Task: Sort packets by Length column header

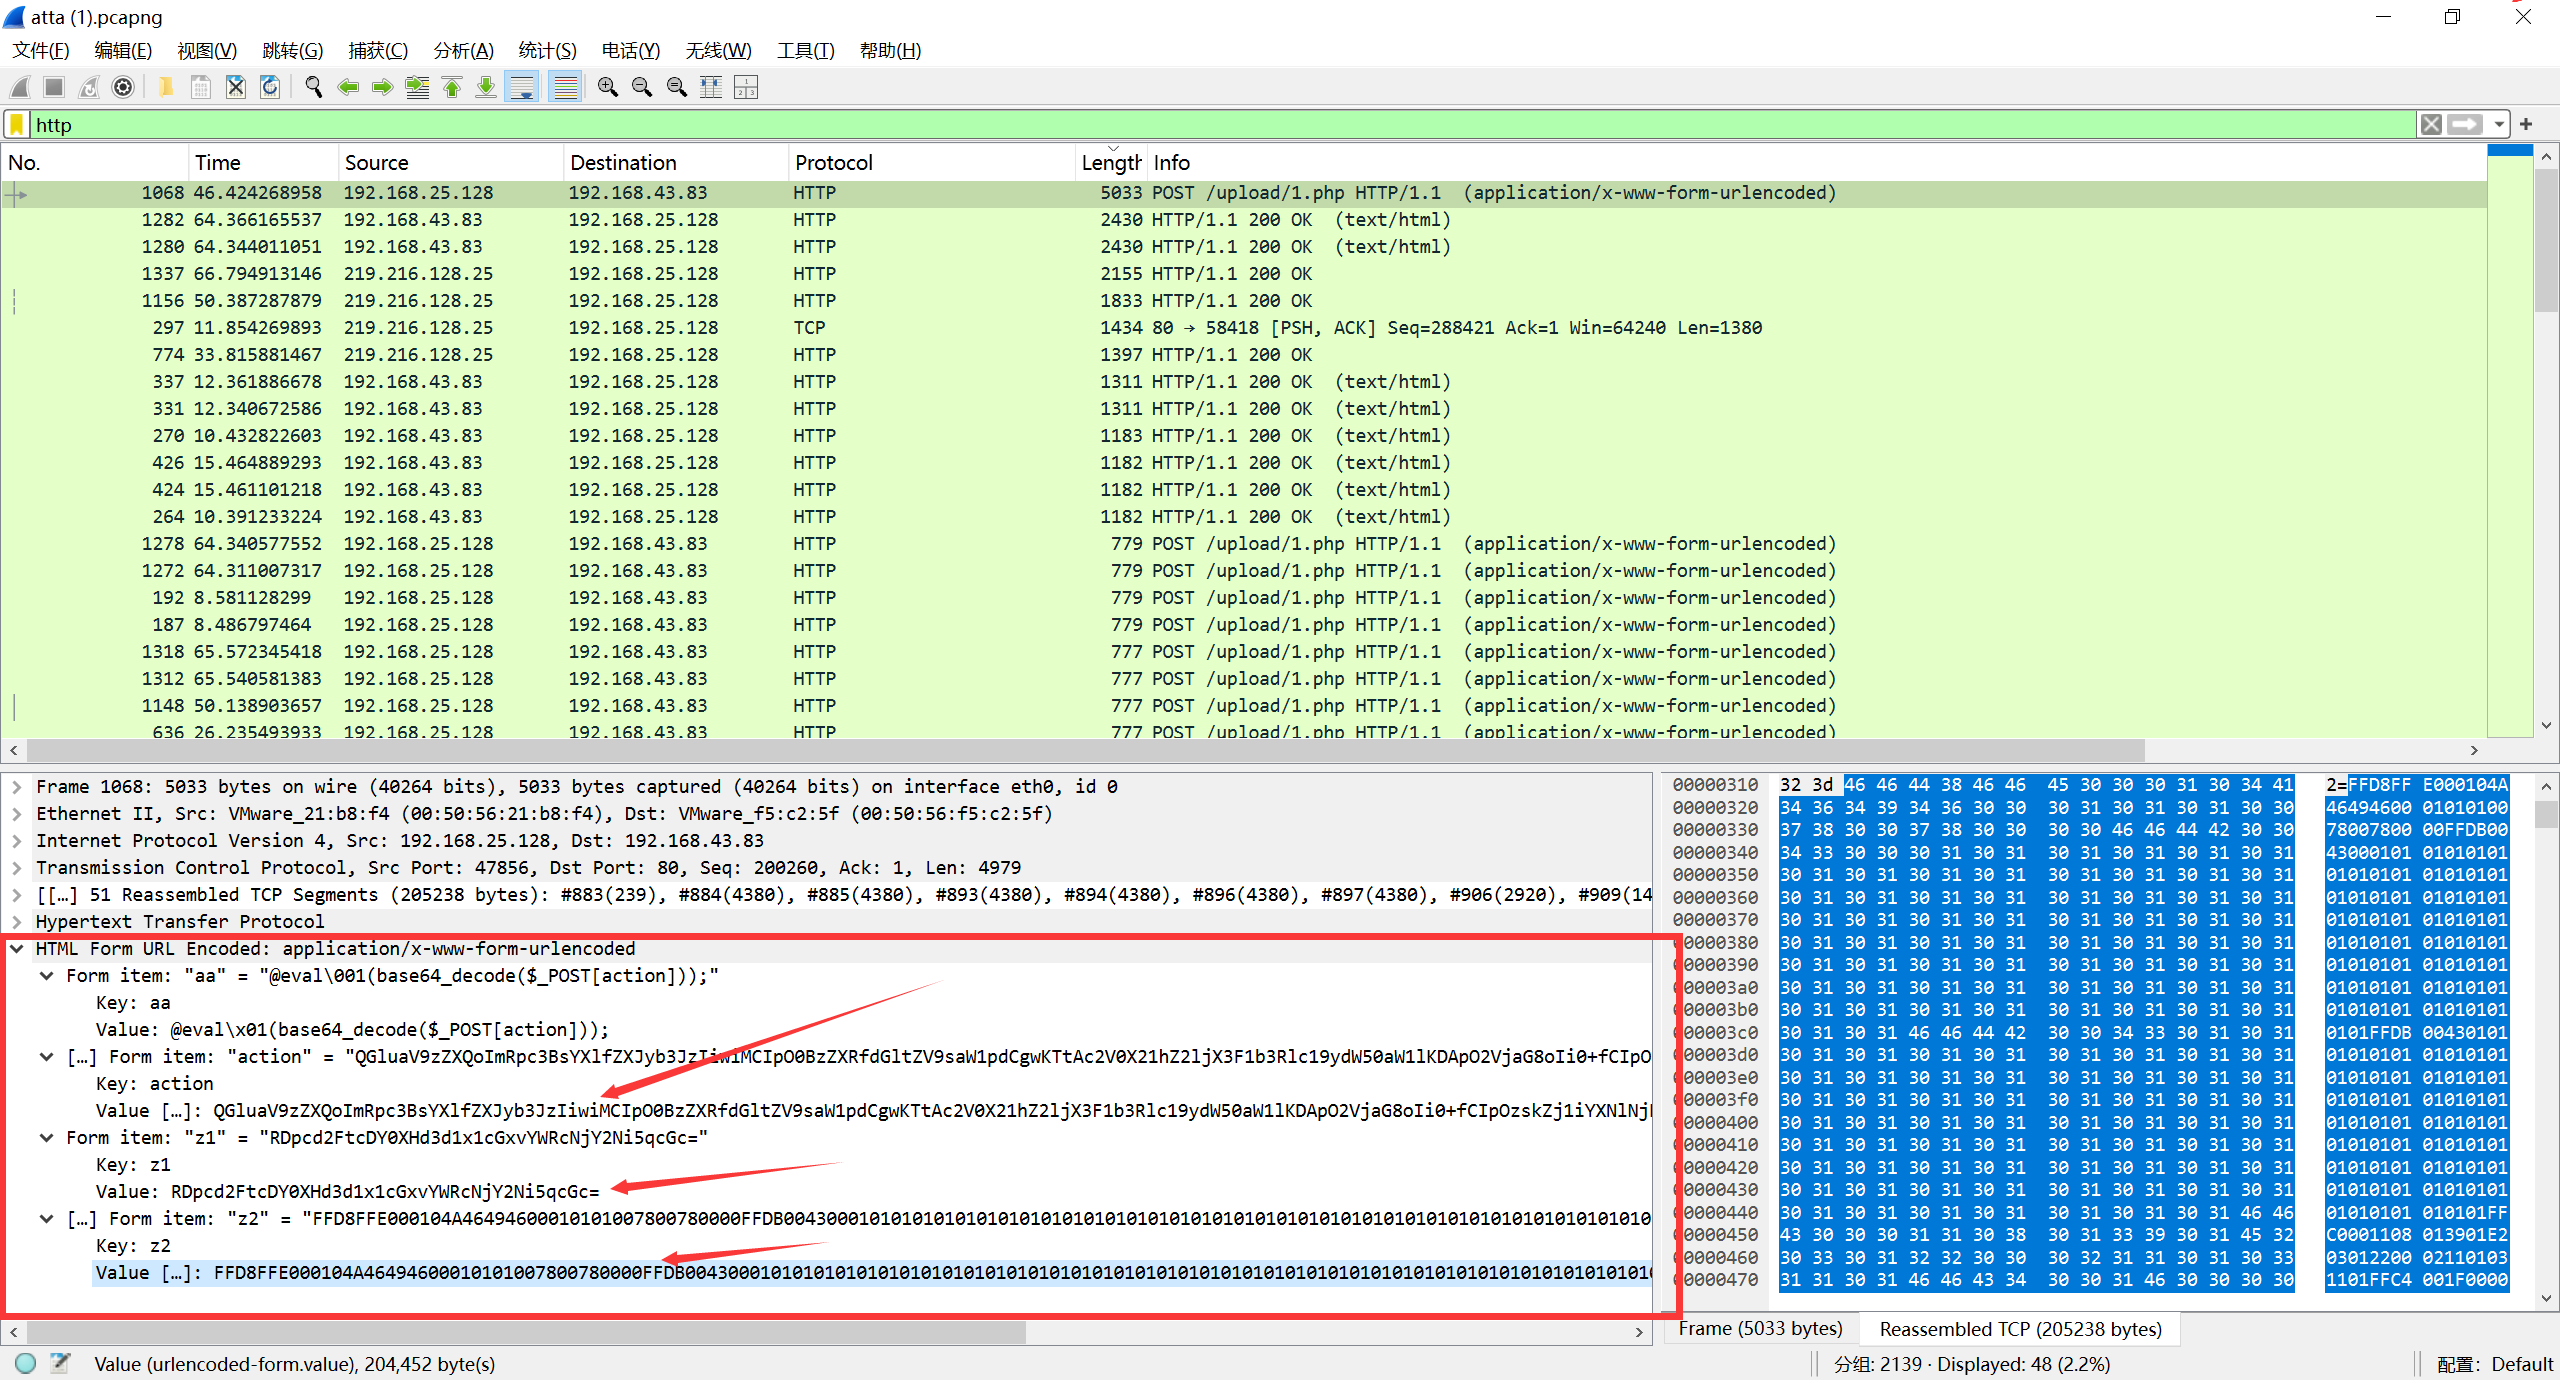Action: pyautogui.click(x=1110, y=163)
